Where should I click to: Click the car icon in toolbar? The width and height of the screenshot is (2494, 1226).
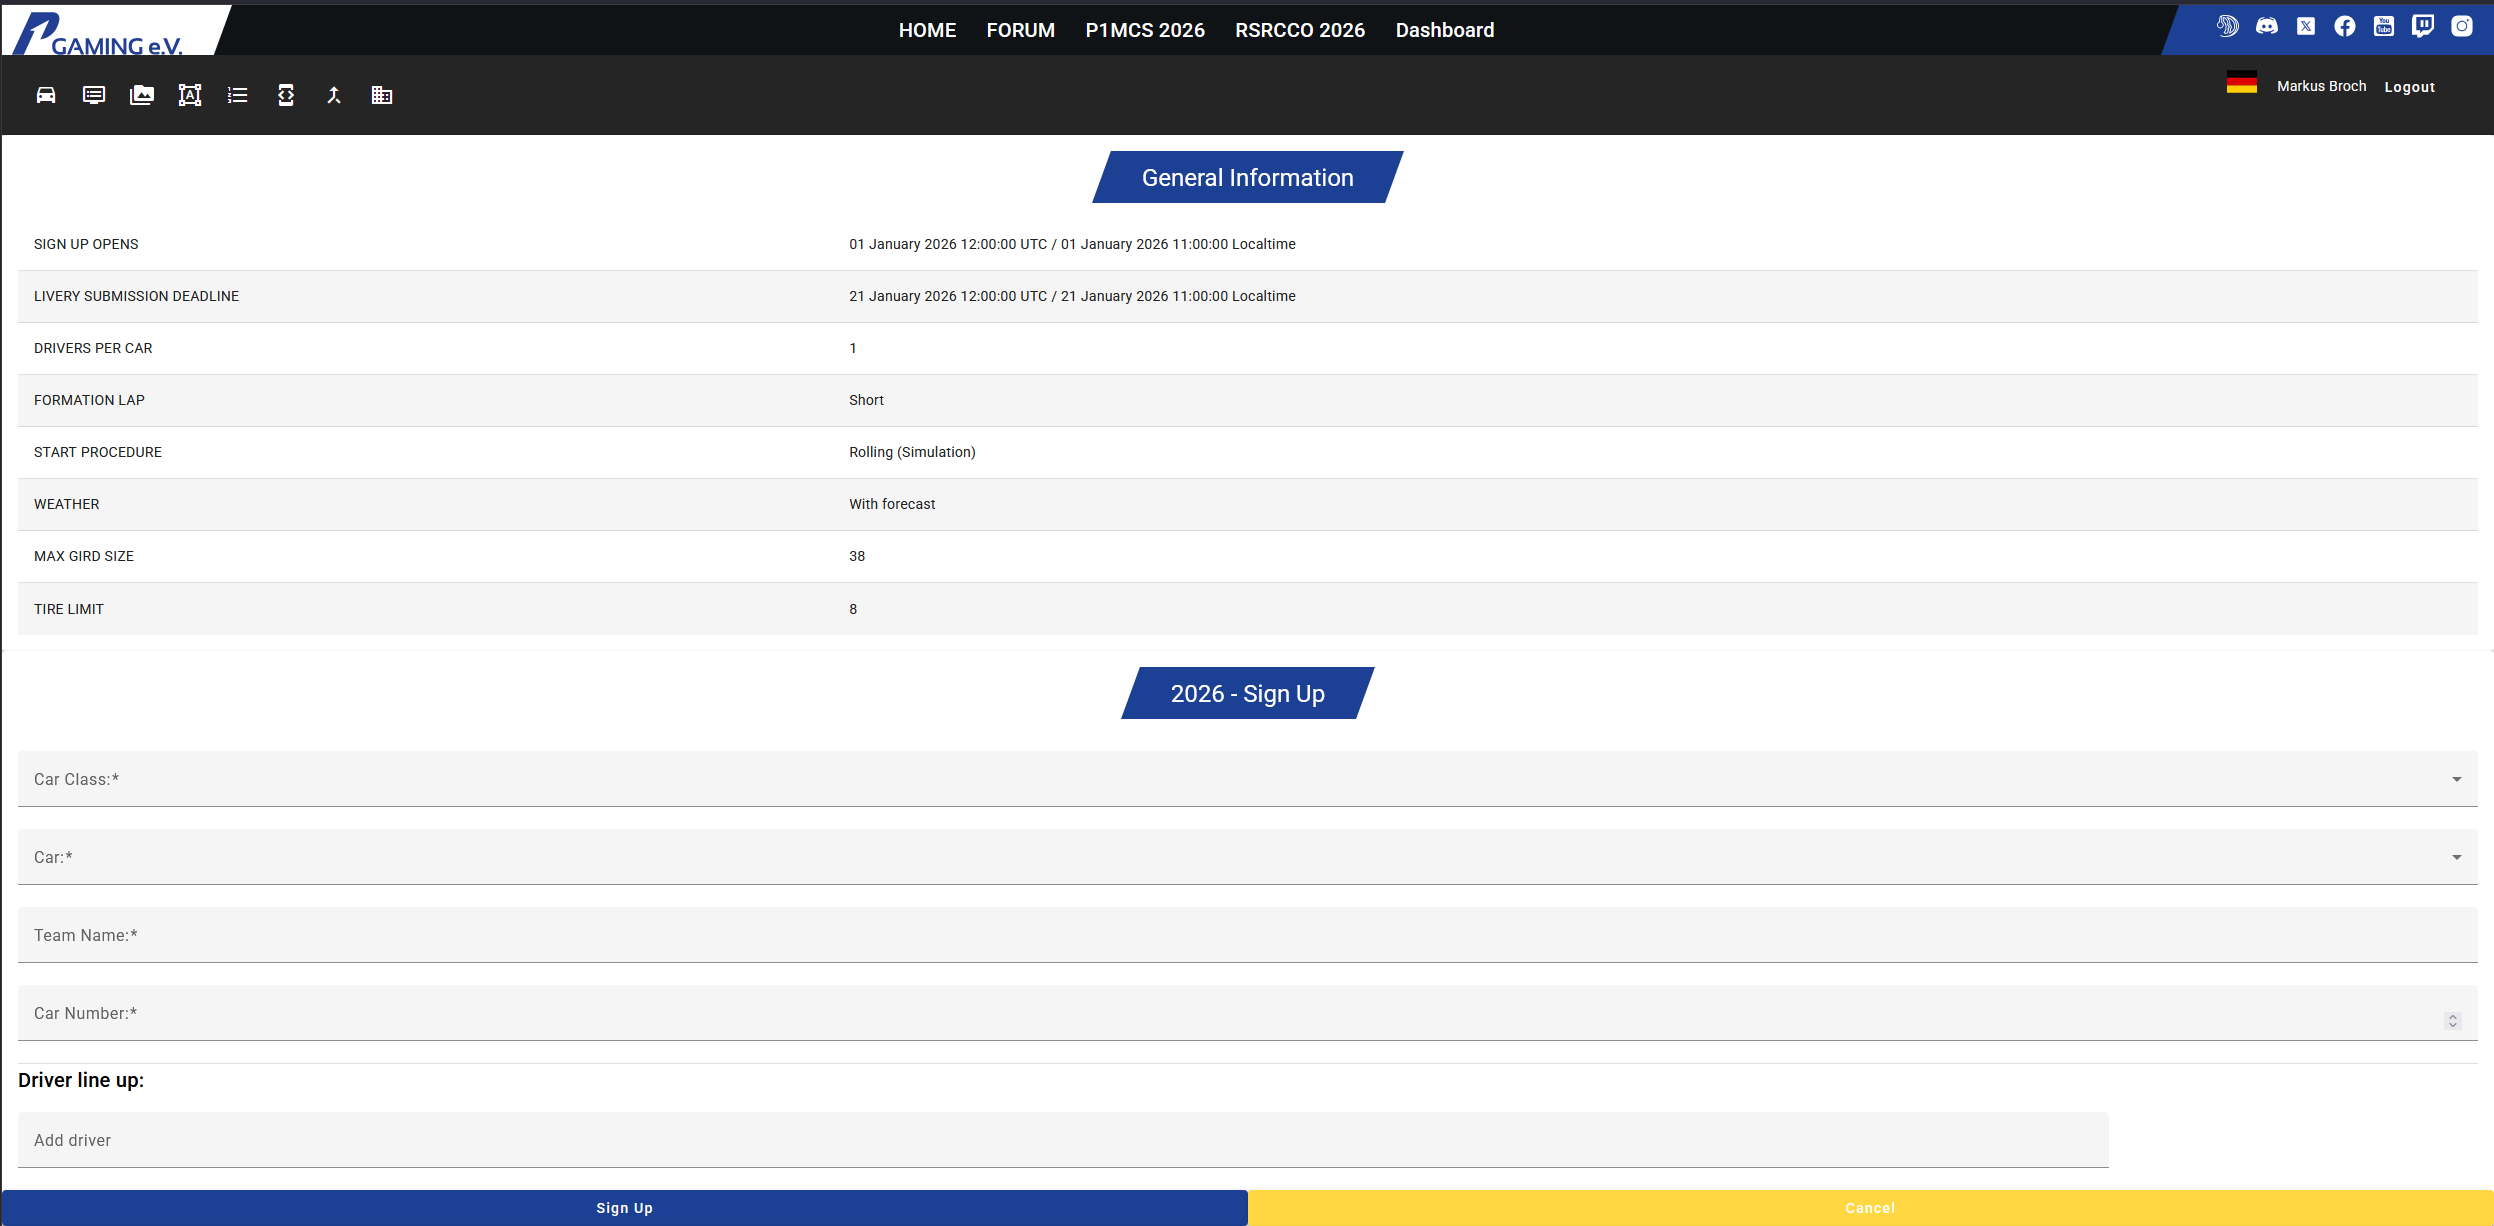(x=46, y=95)
